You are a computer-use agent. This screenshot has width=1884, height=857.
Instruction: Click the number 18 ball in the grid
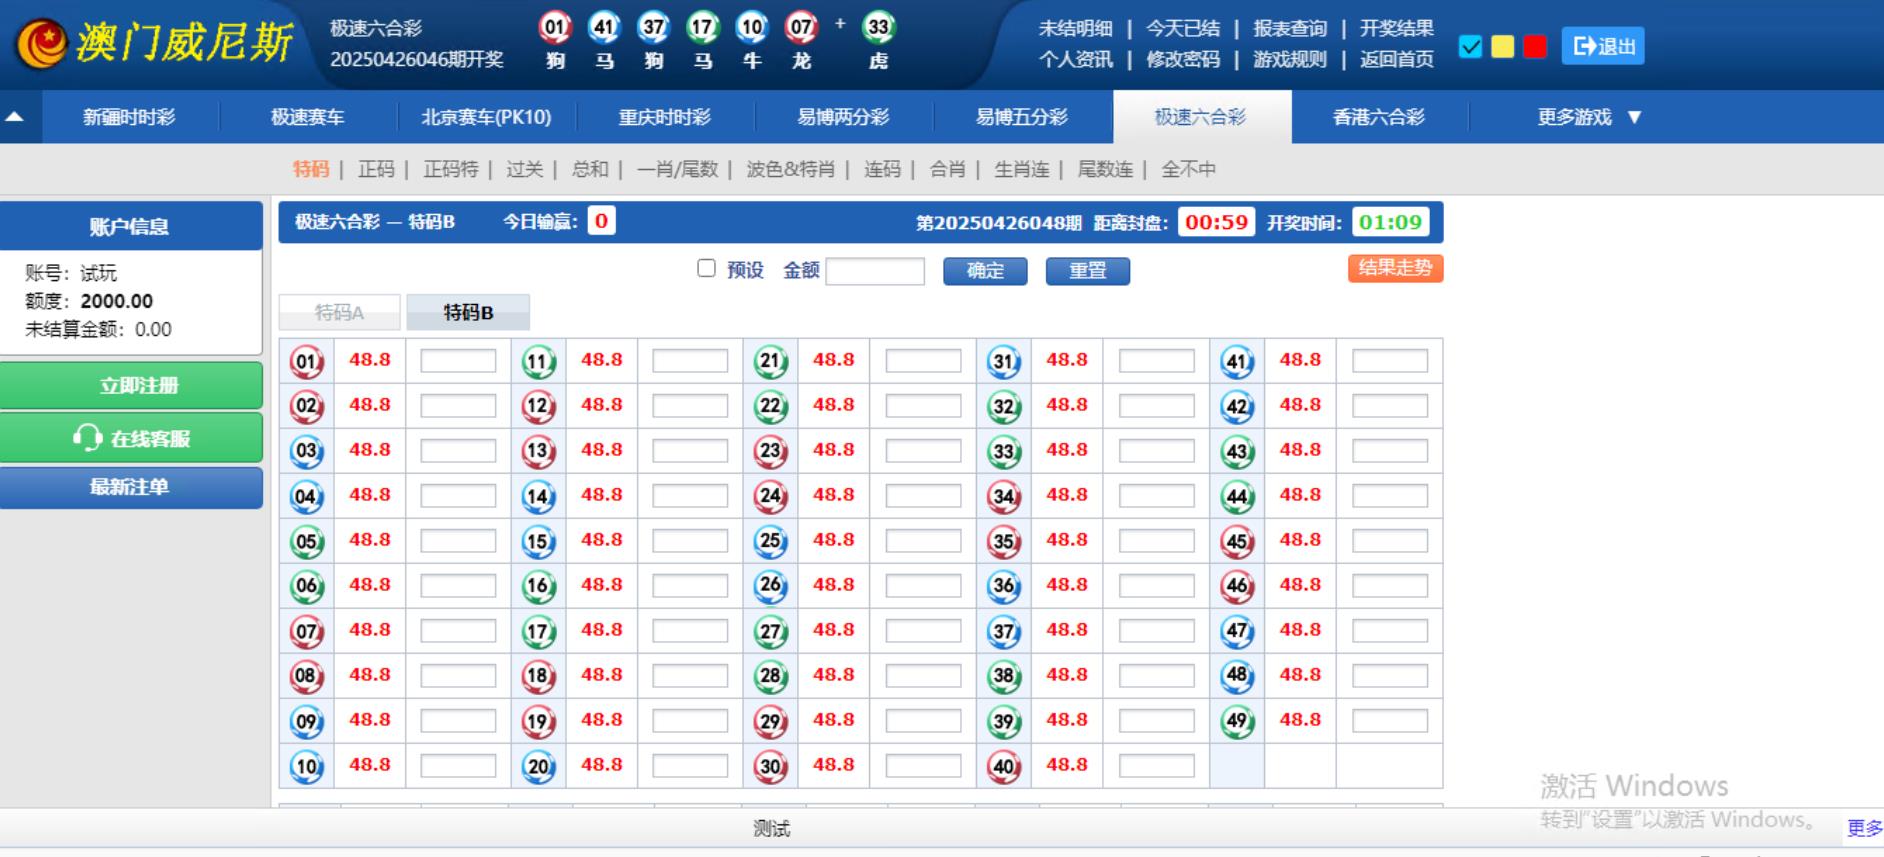(x=538, y=676)
